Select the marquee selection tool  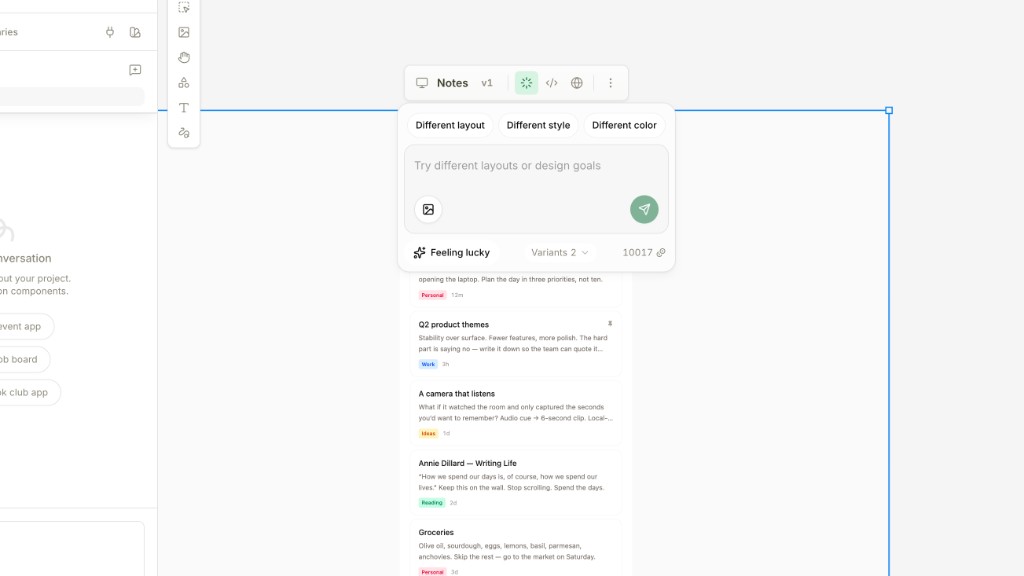point(184,8)
